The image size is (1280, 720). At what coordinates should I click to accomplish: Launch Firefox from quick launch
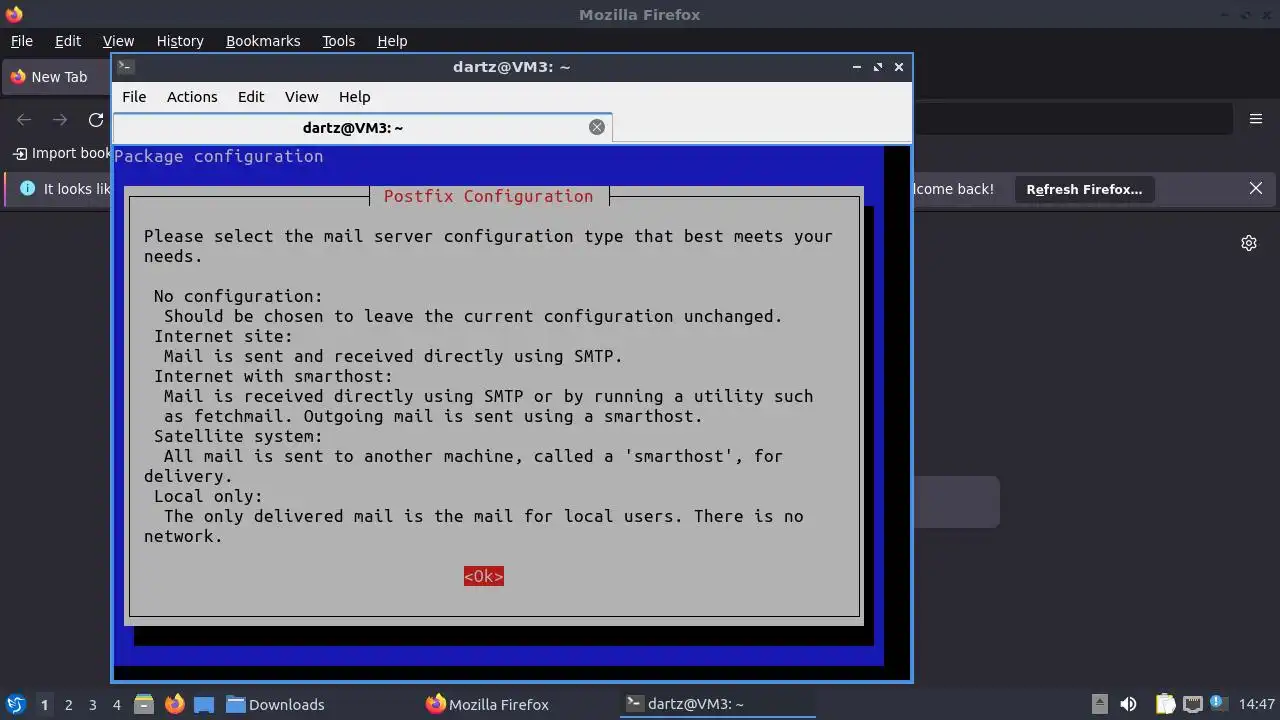point(174,704)
